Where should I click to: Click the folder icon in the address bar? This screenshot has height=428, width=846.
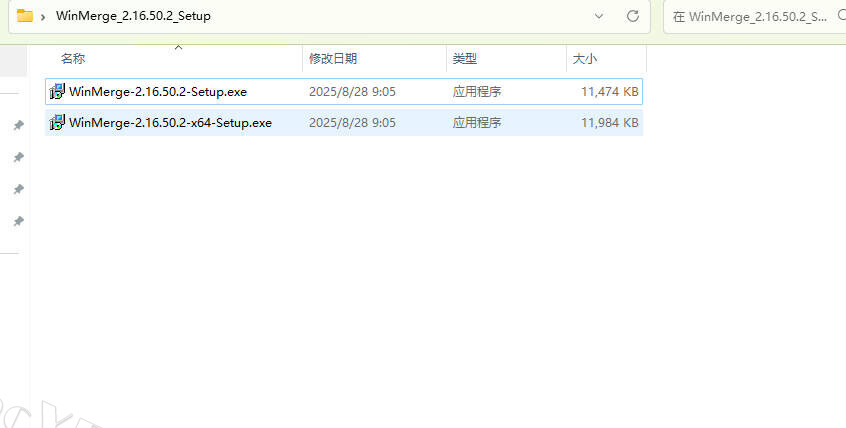25,16
